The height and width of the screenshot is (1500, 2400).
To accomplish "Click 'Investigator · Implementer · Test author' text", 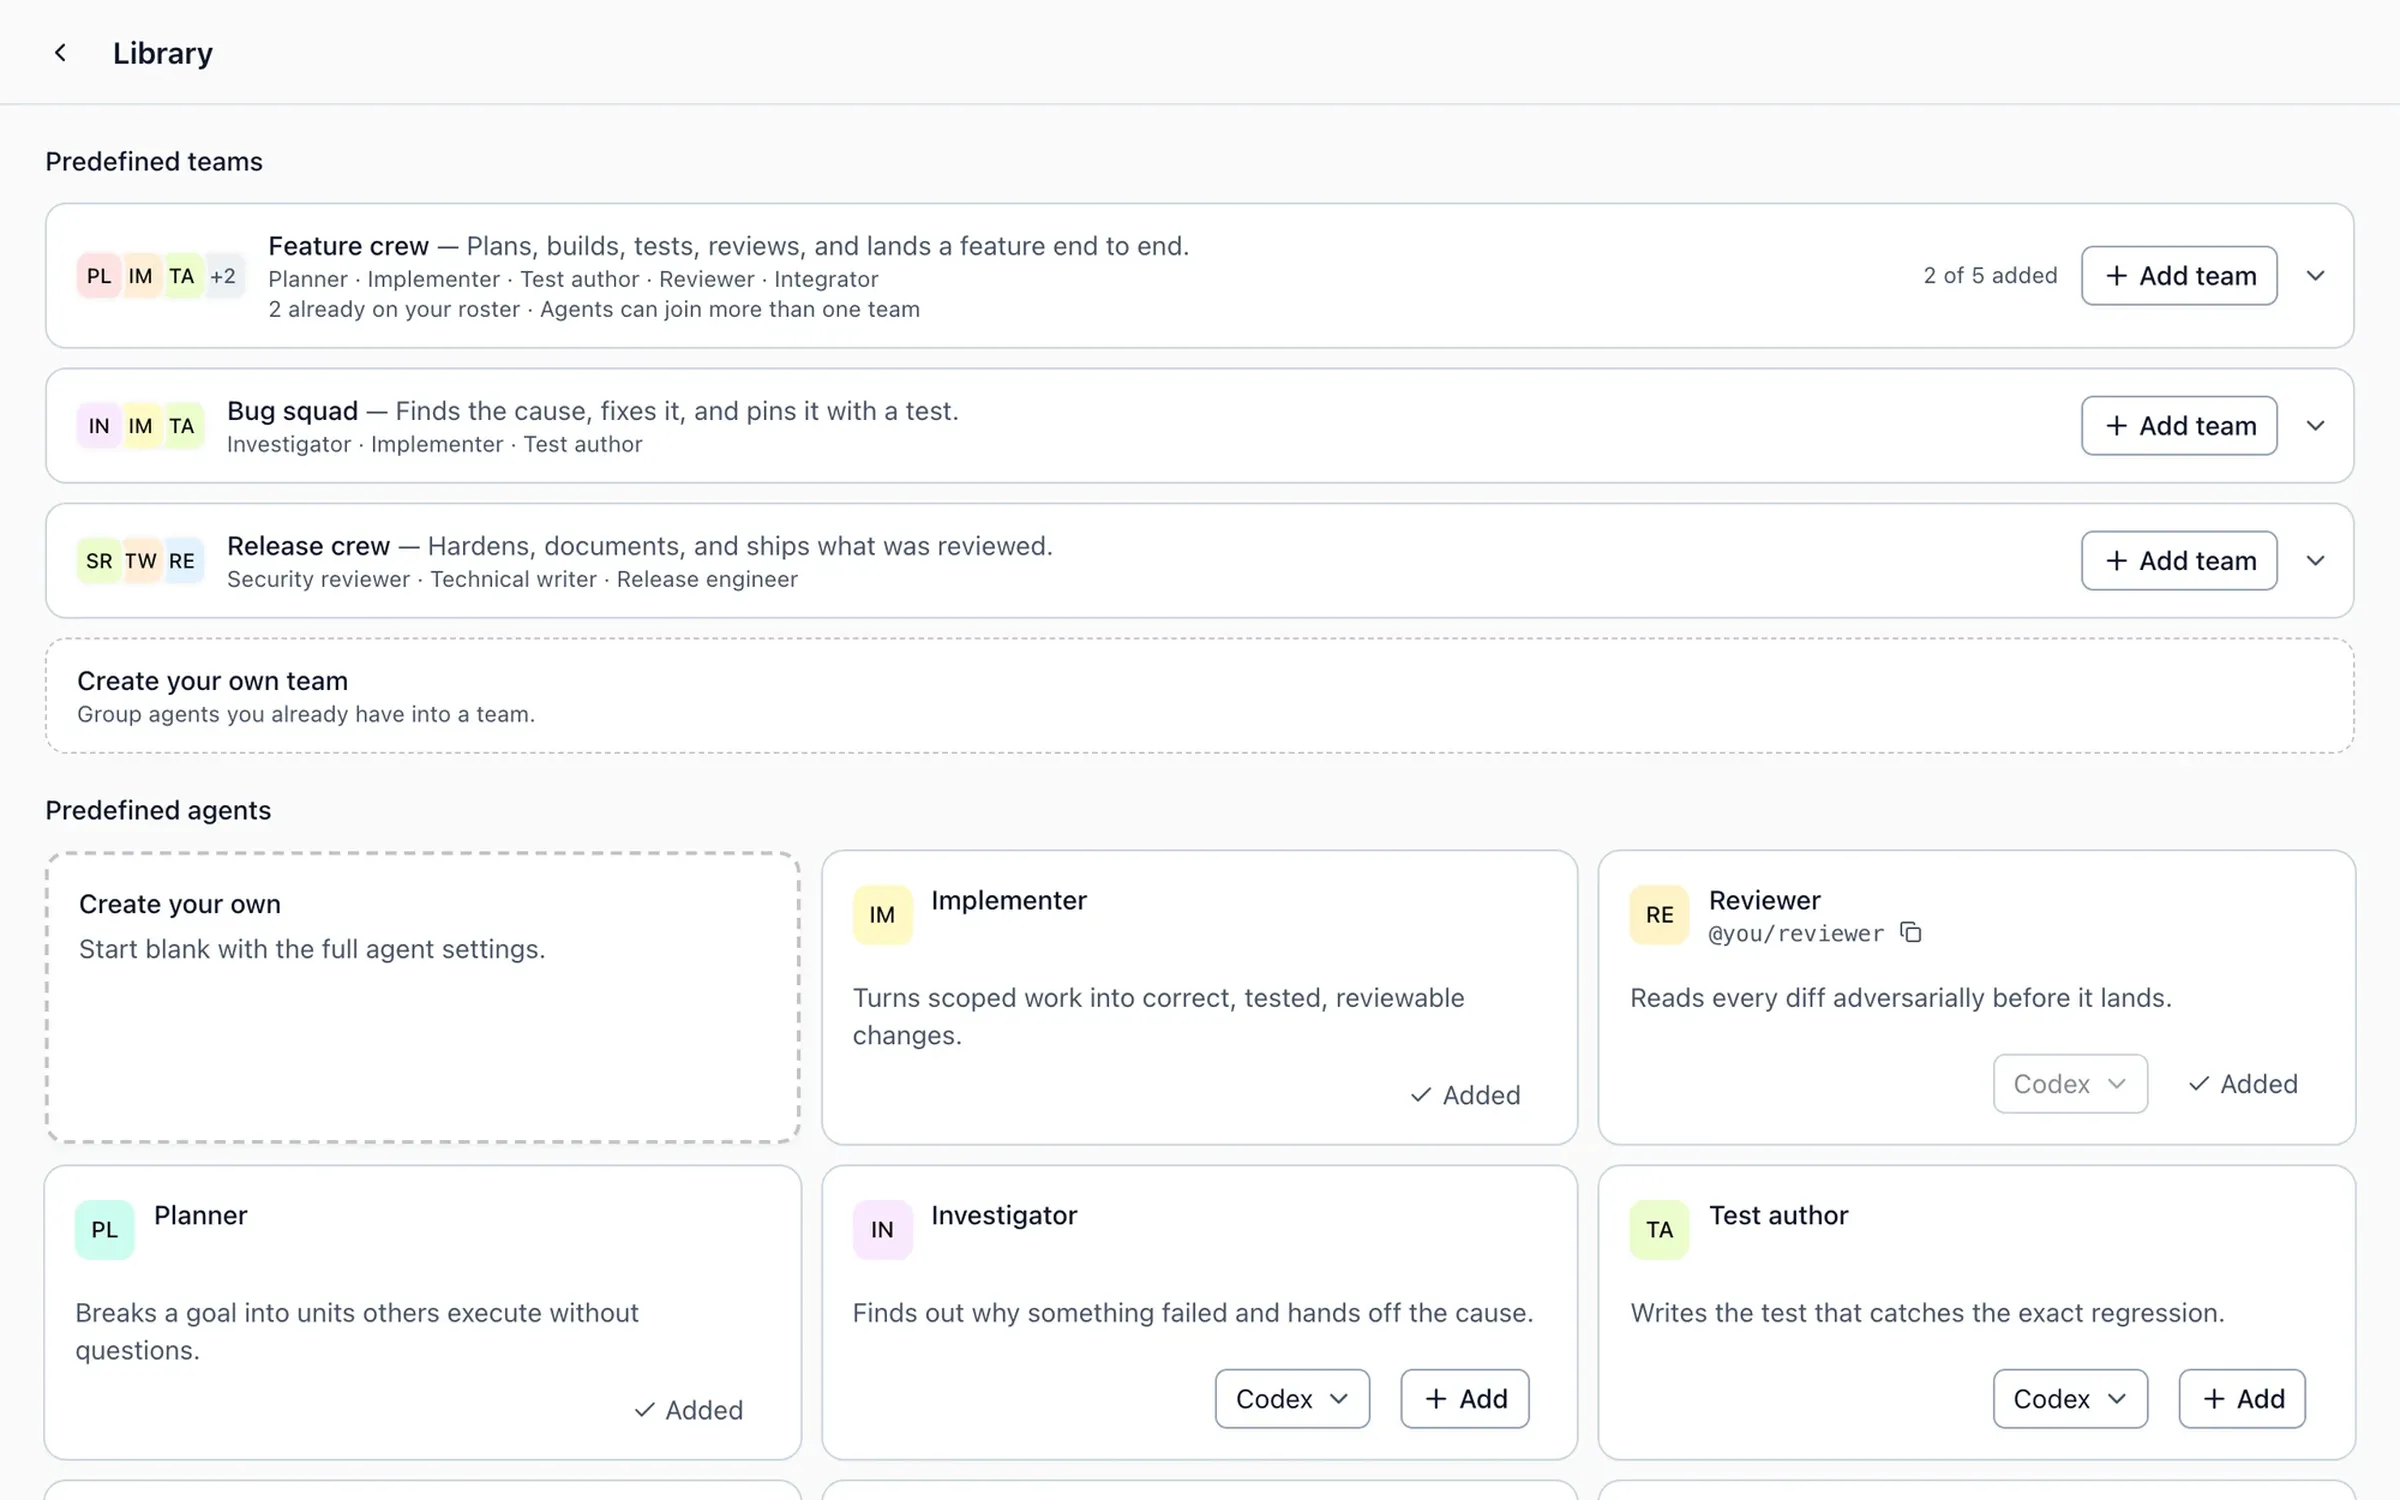I will coord(434,445).
